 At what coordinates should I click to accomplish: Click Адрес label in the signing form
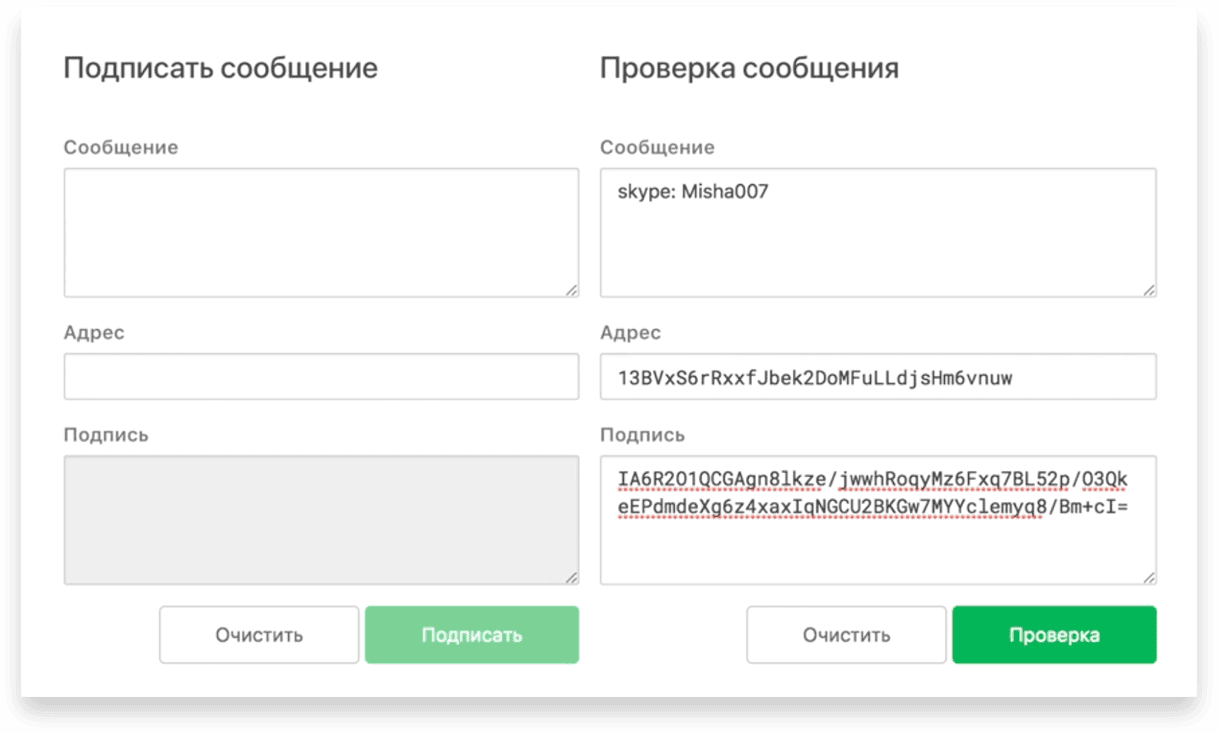(x=94, y=333)
